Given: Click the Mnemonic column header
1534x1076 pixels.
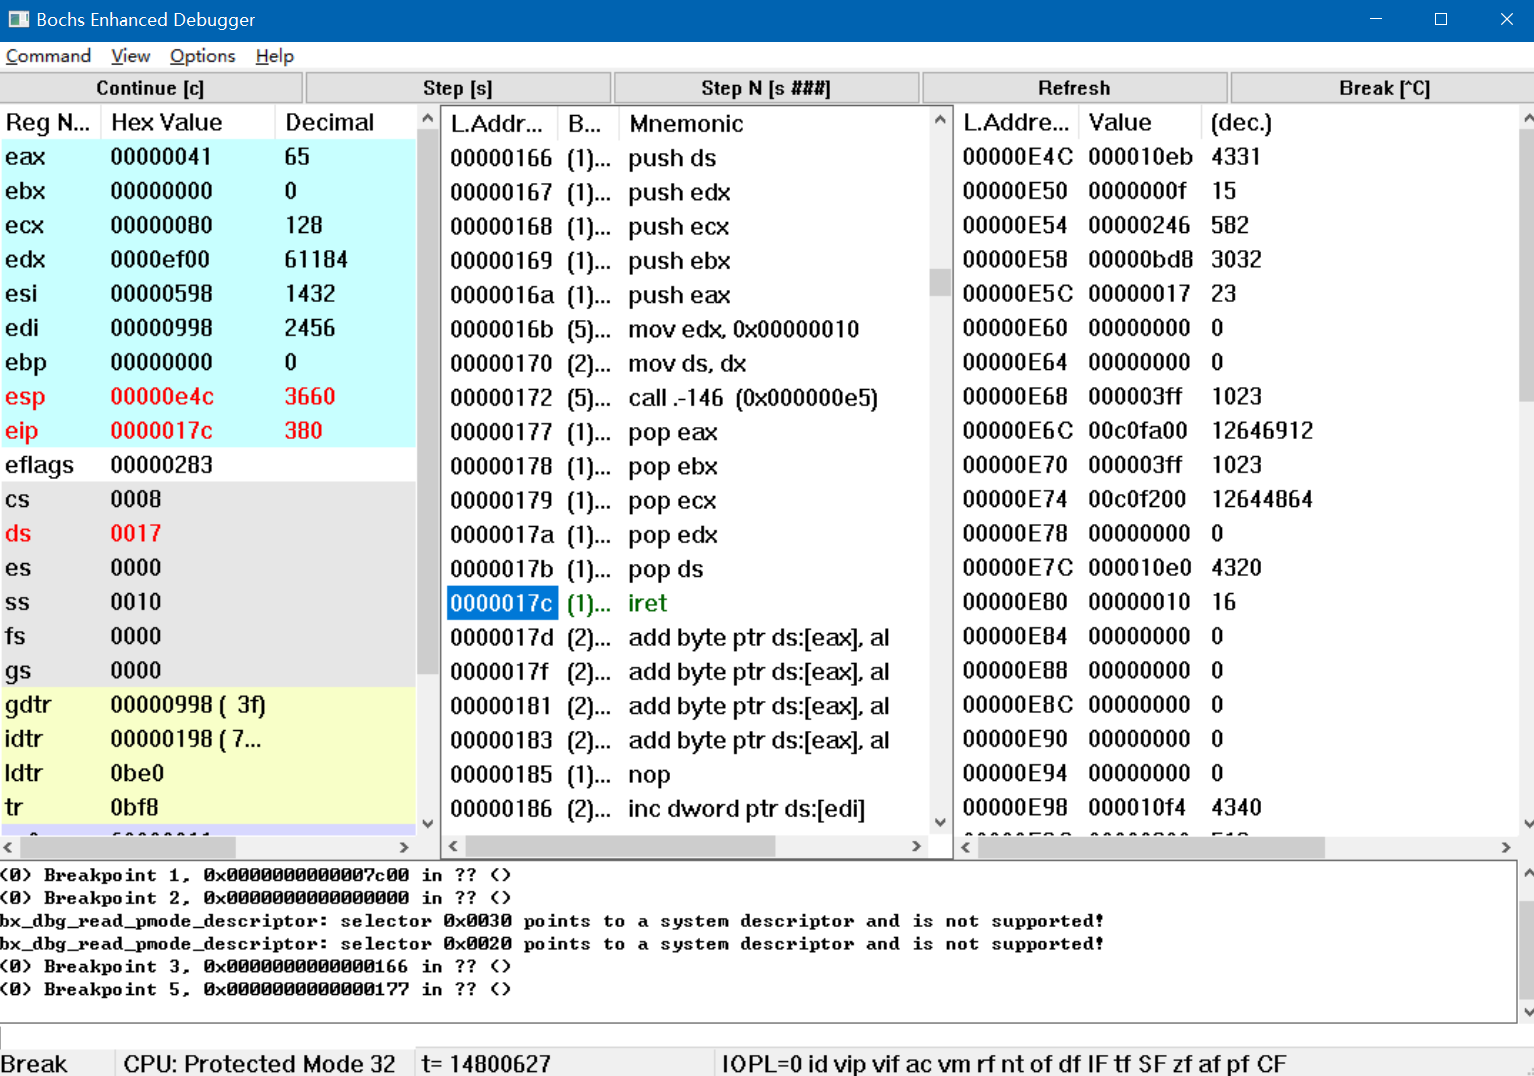Looking at the screenshot, I should click(x=775, y=124).
